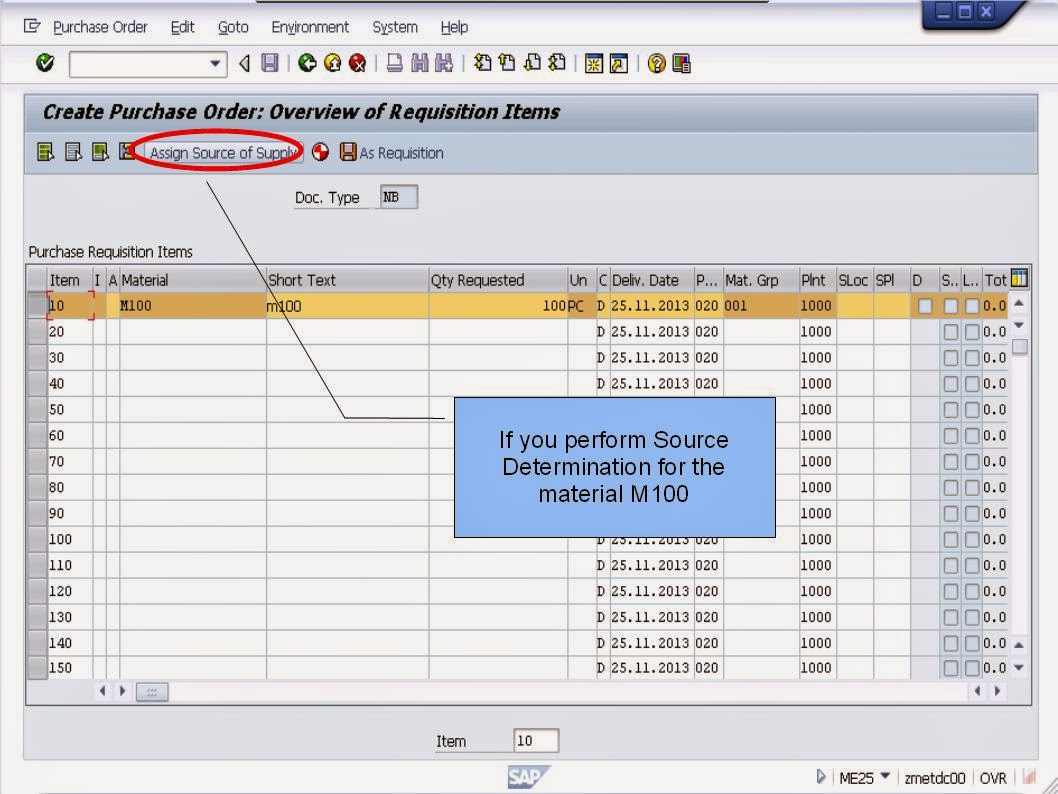The width and height of the screenshot is (1058, 794).
Task: Click the Customize Local Layout icon
Action: tap(681, 63)
